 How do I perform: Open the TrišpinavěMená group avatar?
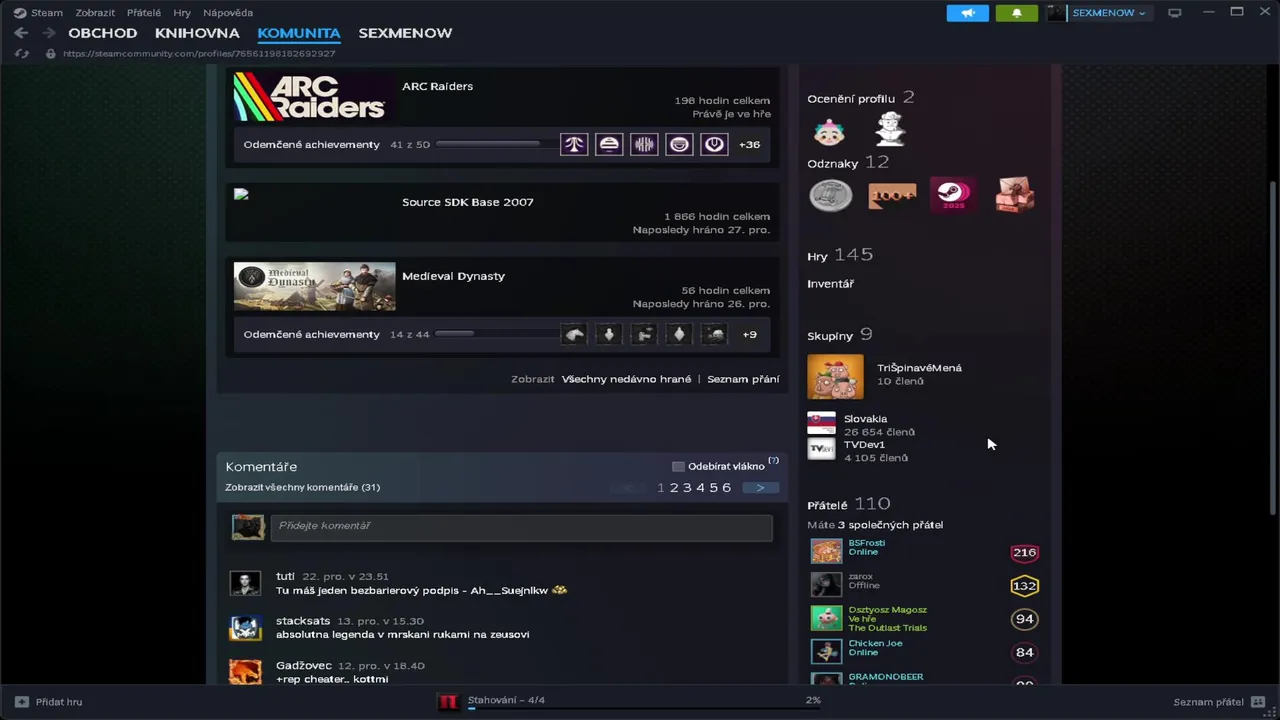(x=835, y=377)
